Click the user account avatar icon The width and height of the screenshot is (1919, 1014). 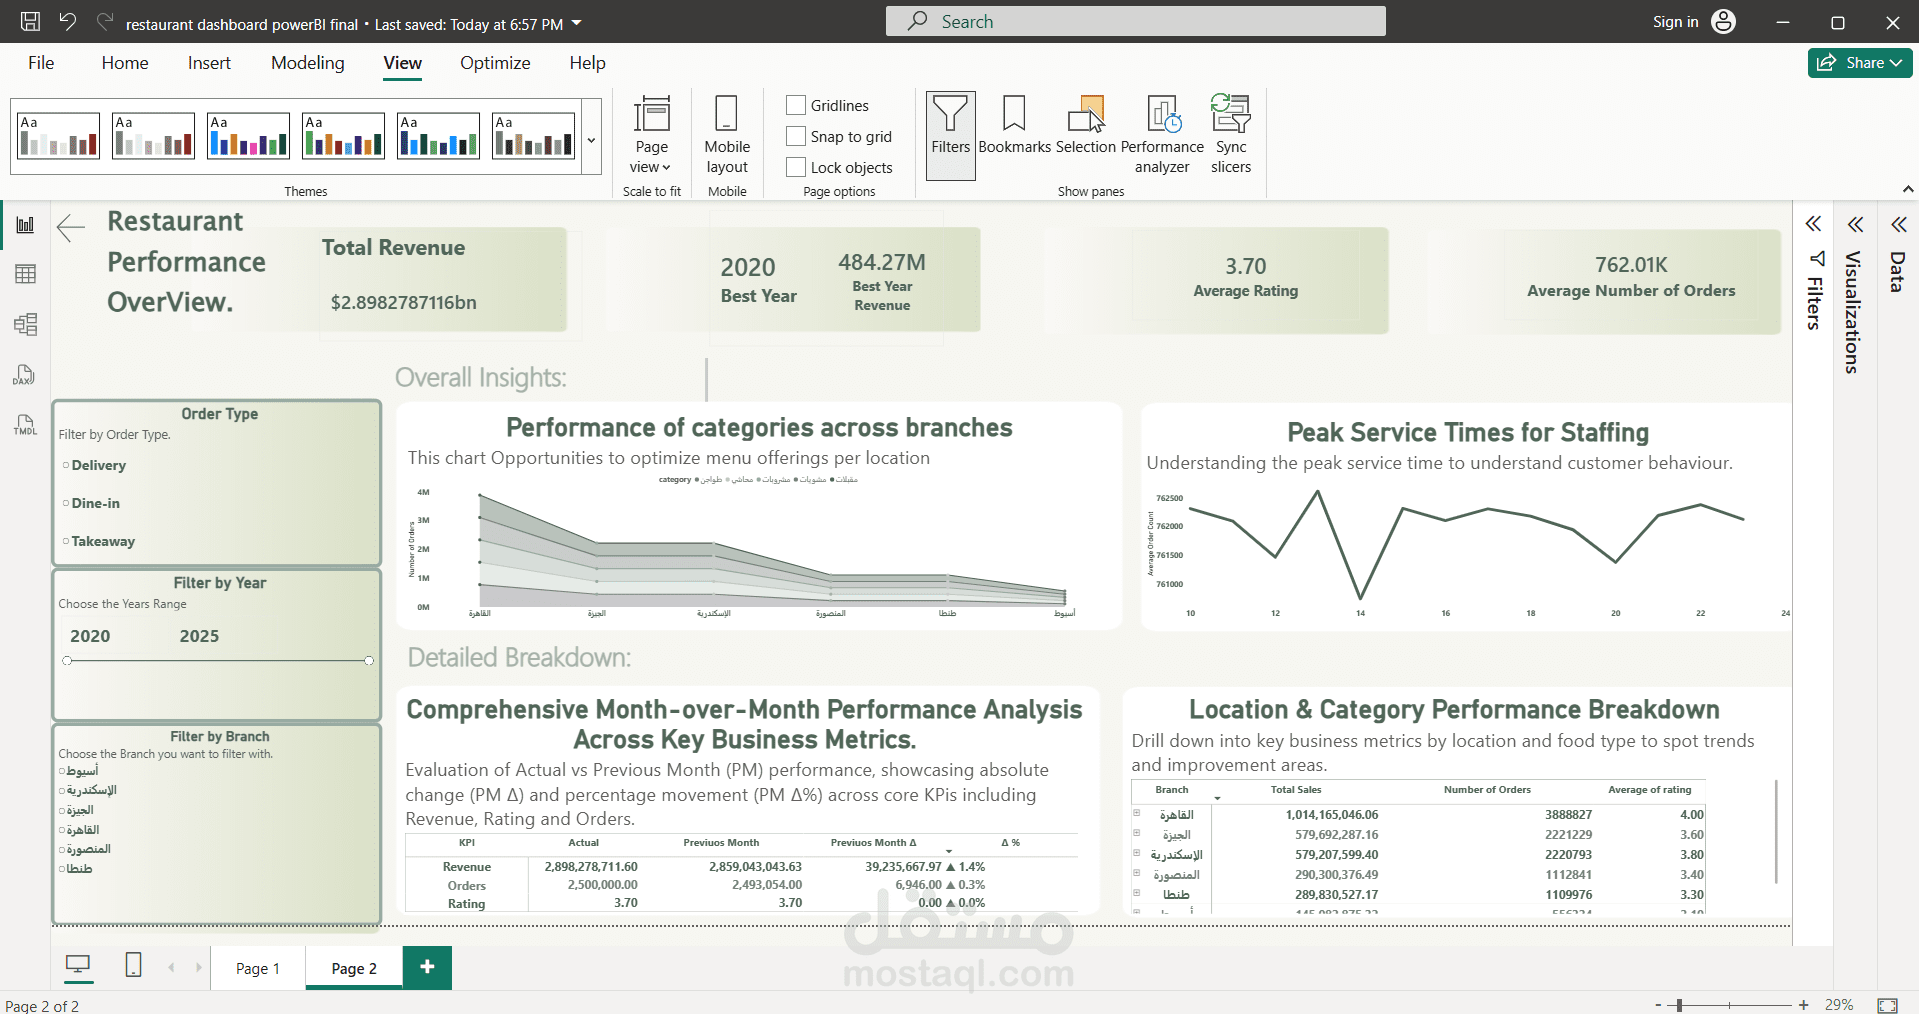[1724, 22]
